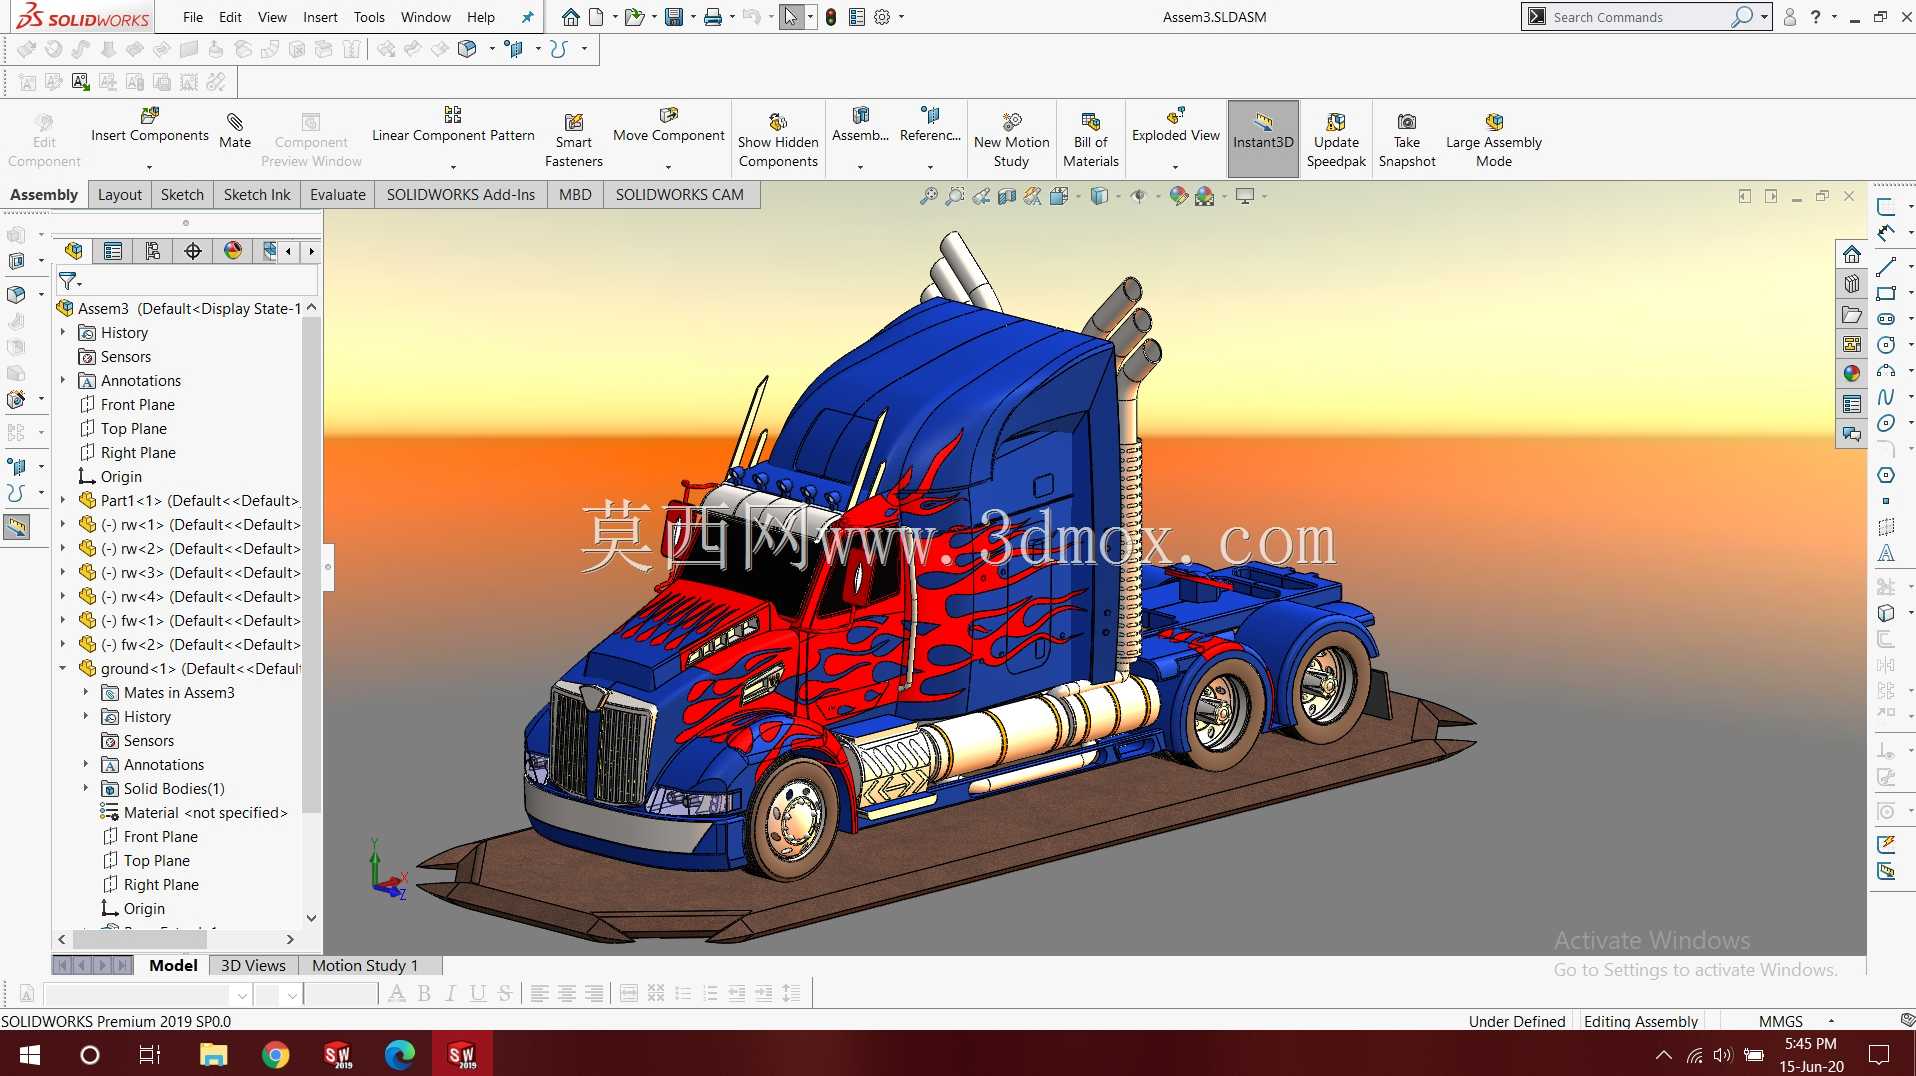Select the Mate tool

[235, 130]
